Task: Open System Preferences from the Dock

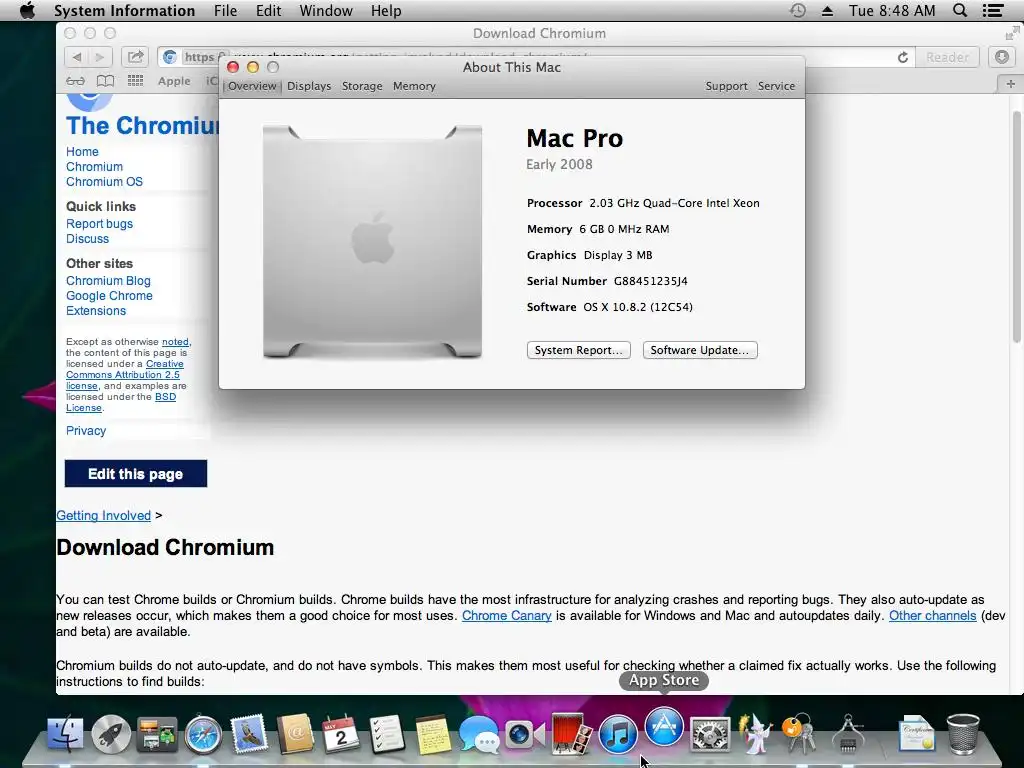Action: click(x=710, y=734)
